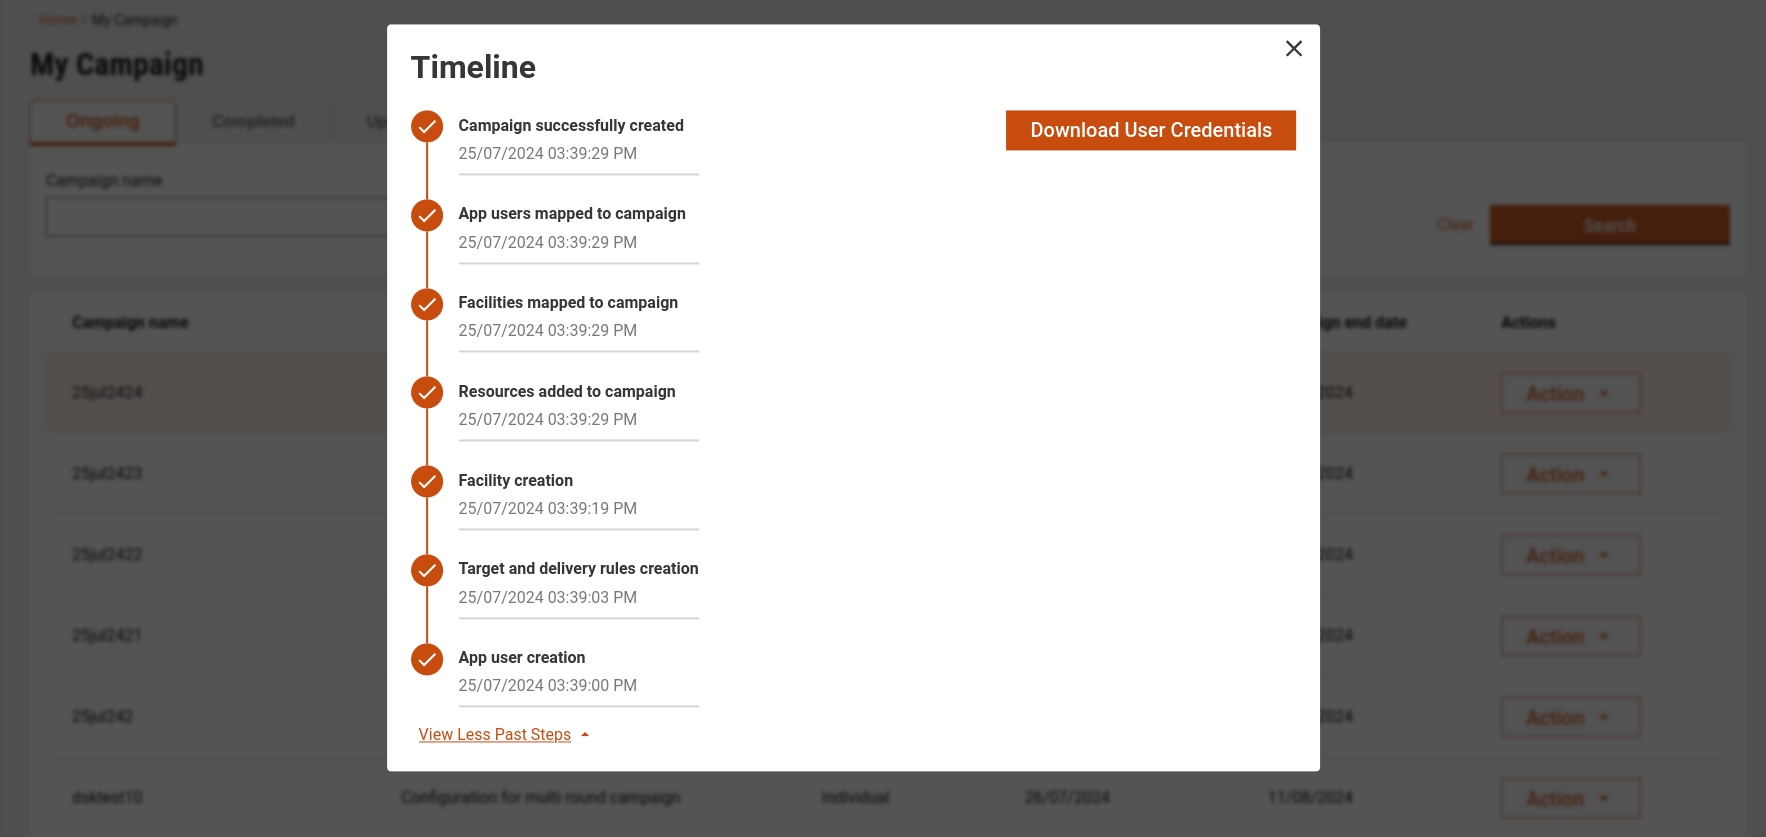
Task: Click the Clear link
Action: [1454, 225]
